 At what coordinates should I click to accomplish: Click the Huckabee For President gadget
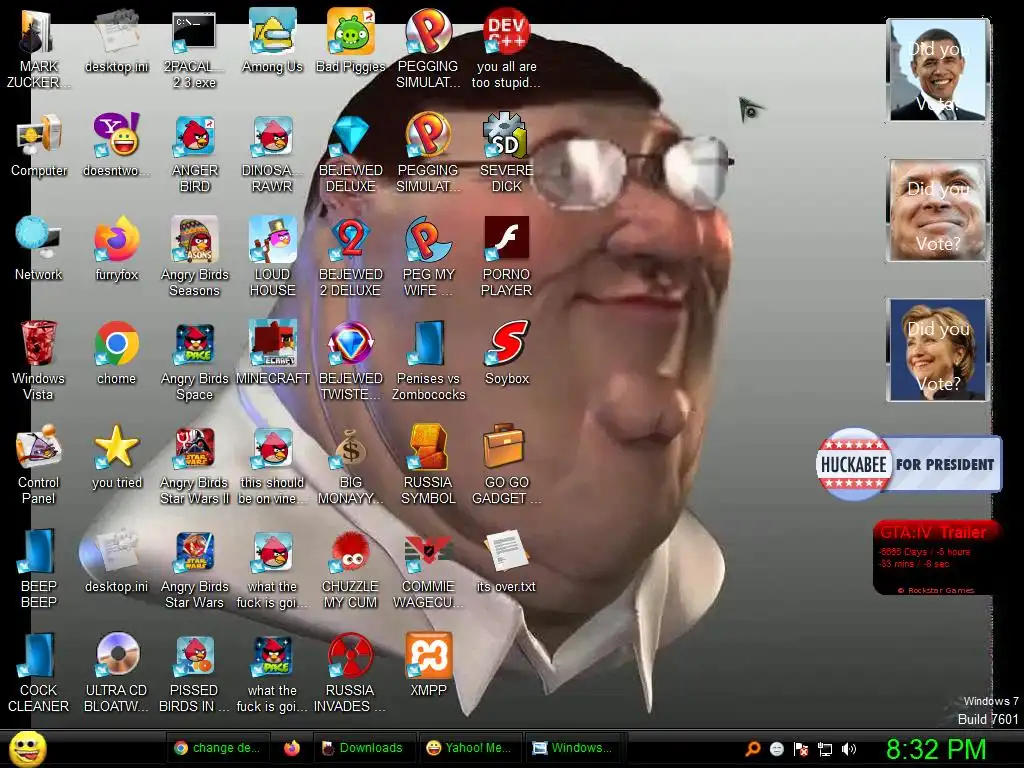pos(908,464)
